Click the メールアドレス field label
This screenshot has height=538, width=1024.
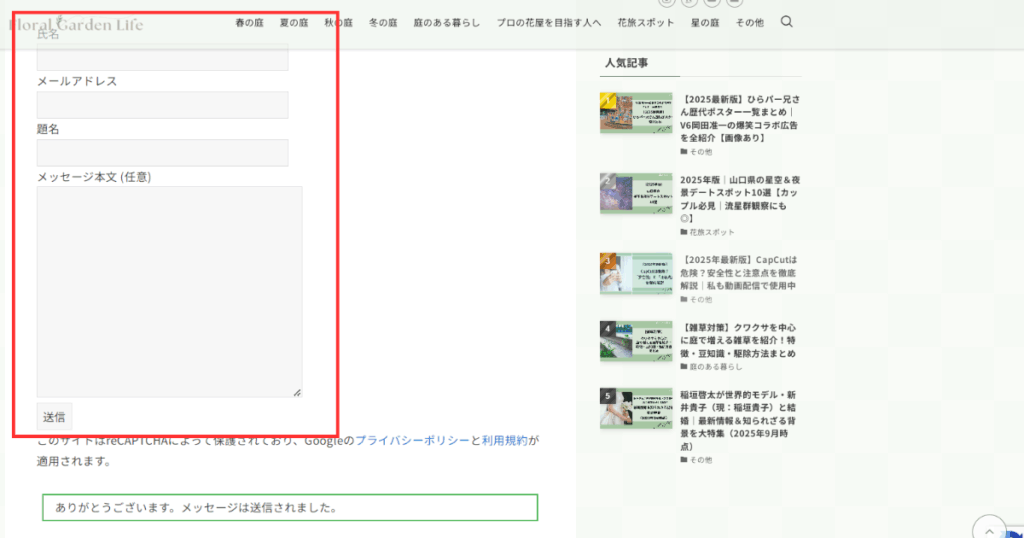pyautogui.click(x=77, y=81)
